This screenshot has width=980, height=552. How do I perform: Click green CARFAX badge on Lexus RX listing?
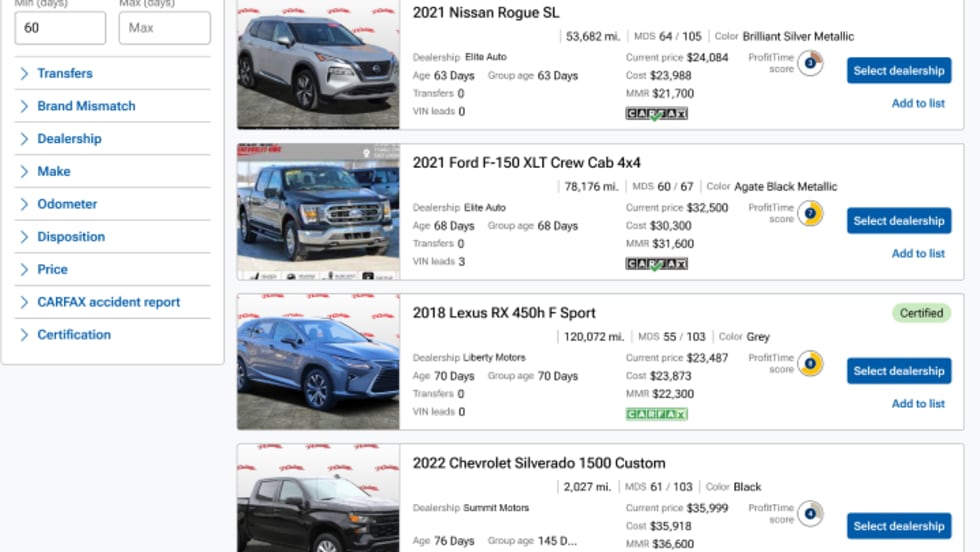[656, 414]
